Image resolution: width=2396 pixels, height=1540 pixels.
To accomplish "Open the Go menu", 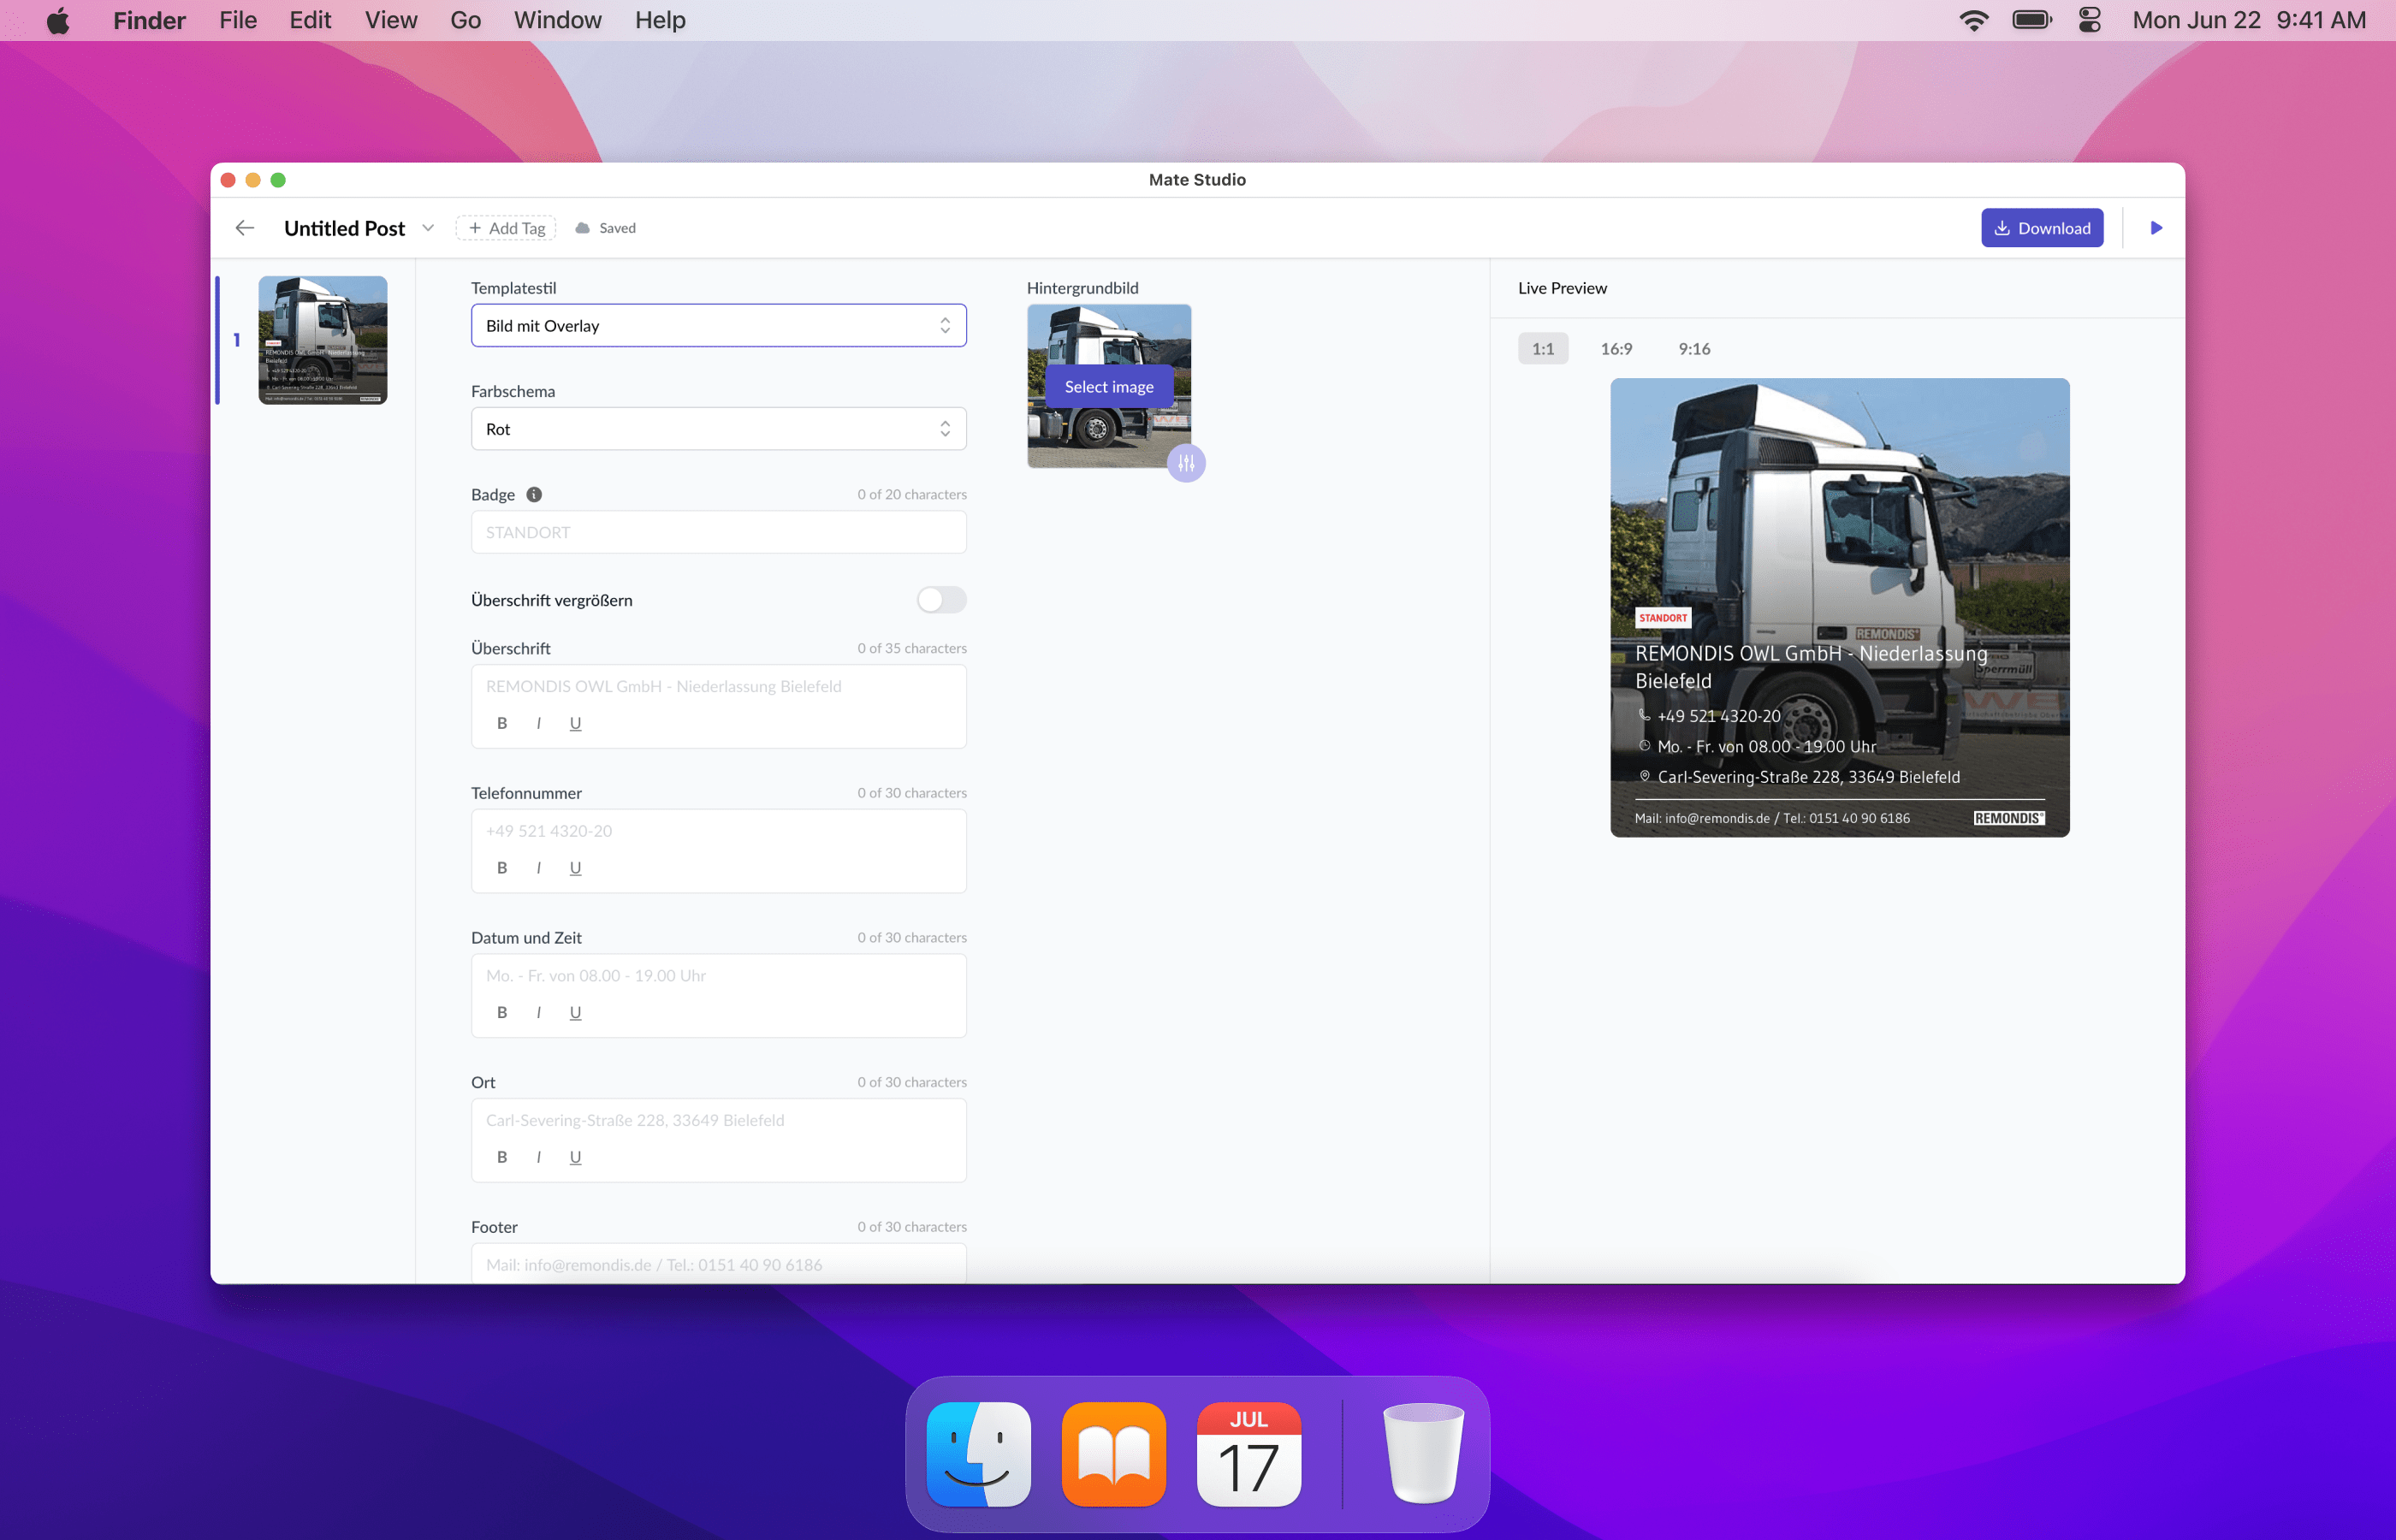I will coord(465,20).
